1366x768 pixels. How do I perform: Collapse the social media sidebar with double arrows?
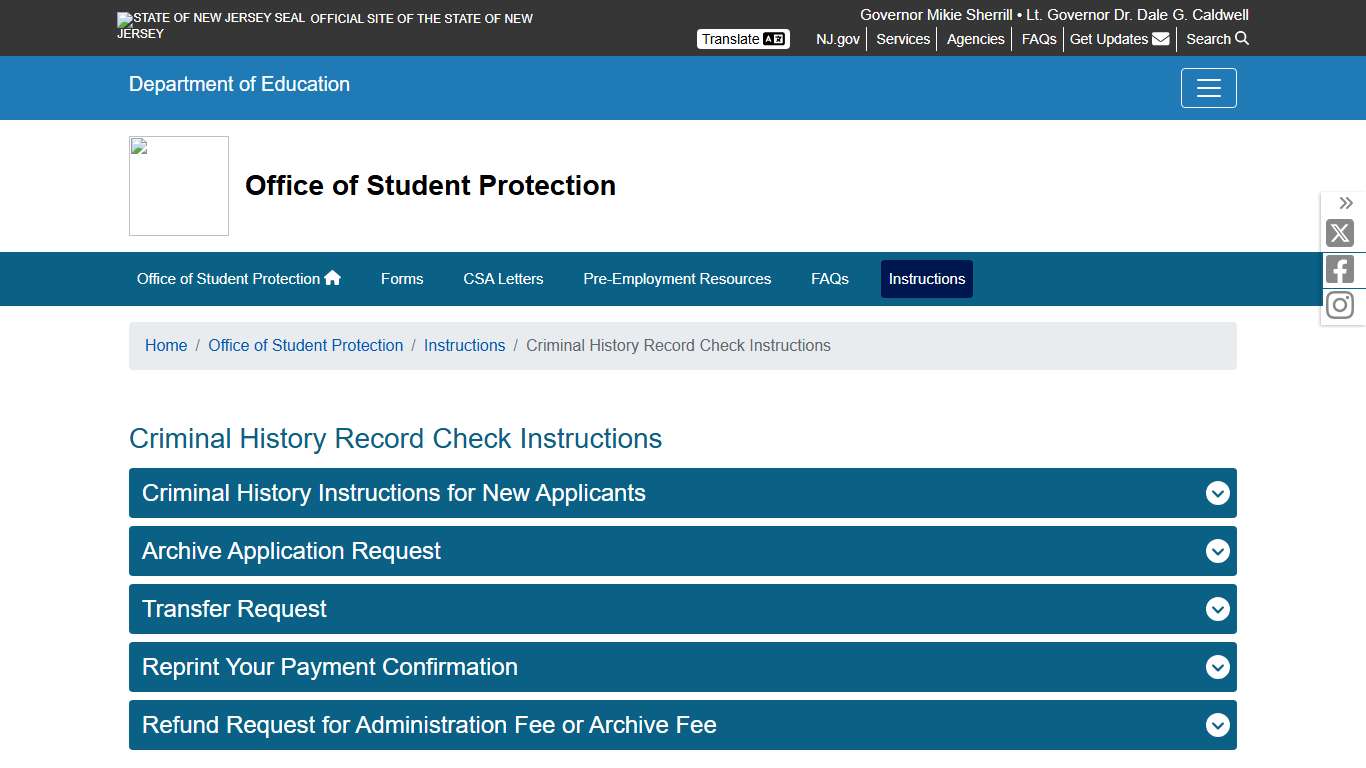(1345, 202)
